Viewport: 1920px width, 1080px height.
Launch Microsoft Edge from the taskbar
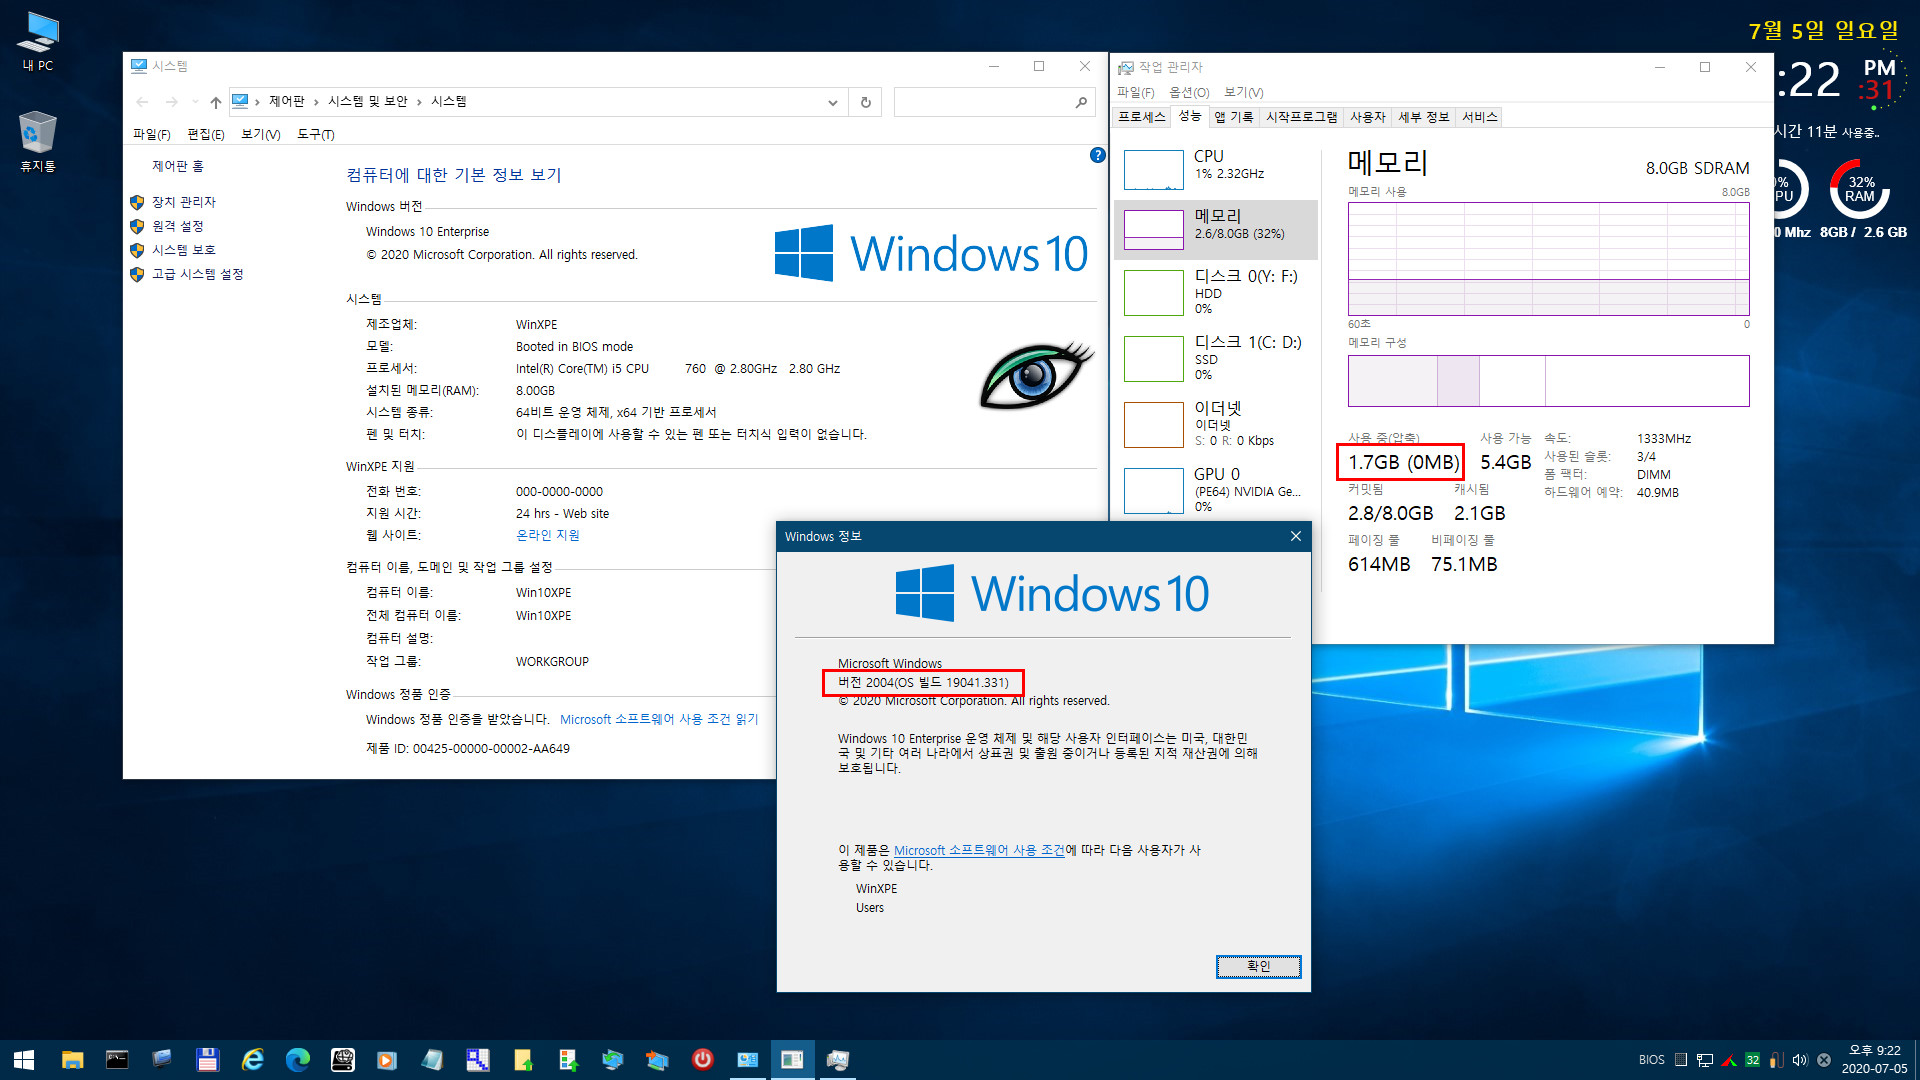tap(297, 1059)
